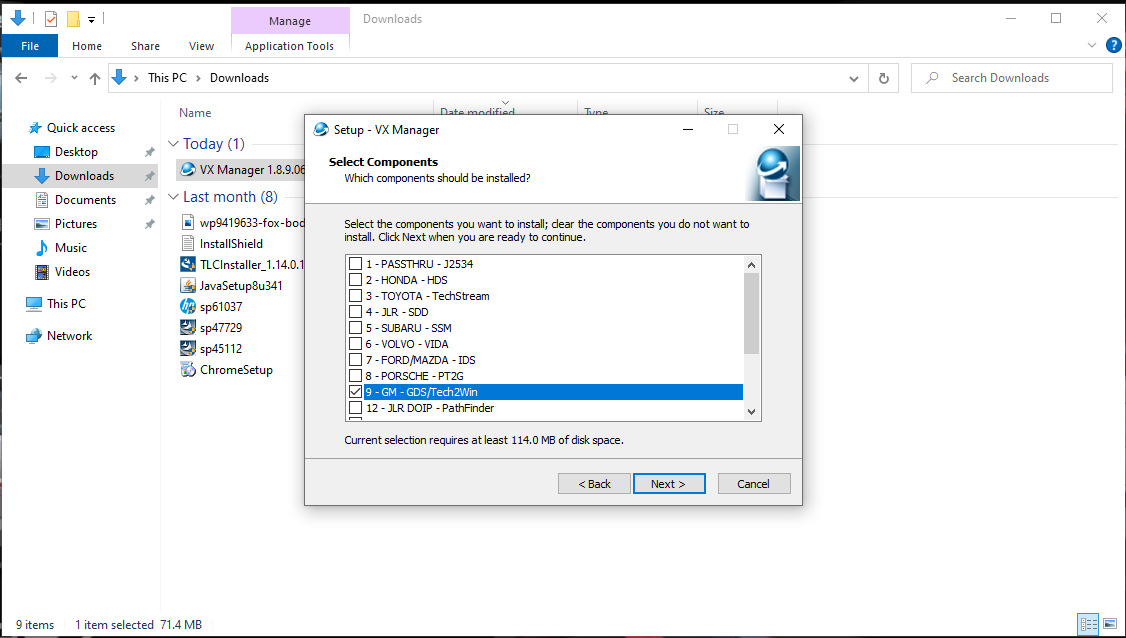Screen dimensions: 1126x638
Task: Click the TLCInstaller file icon
Action: click(187, 264)
